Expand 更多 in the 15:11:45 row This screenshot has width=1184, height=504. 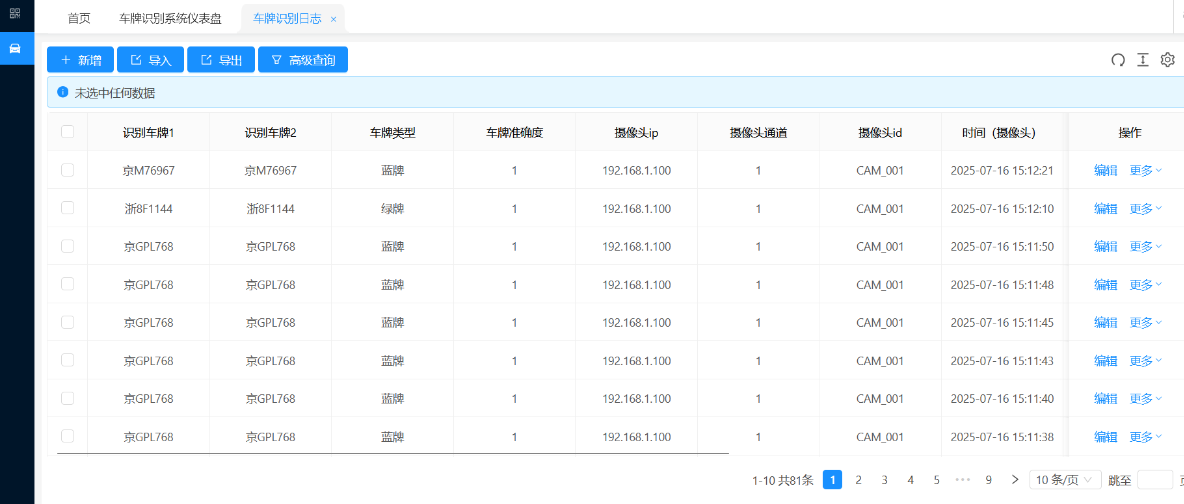pos(1145,323)
